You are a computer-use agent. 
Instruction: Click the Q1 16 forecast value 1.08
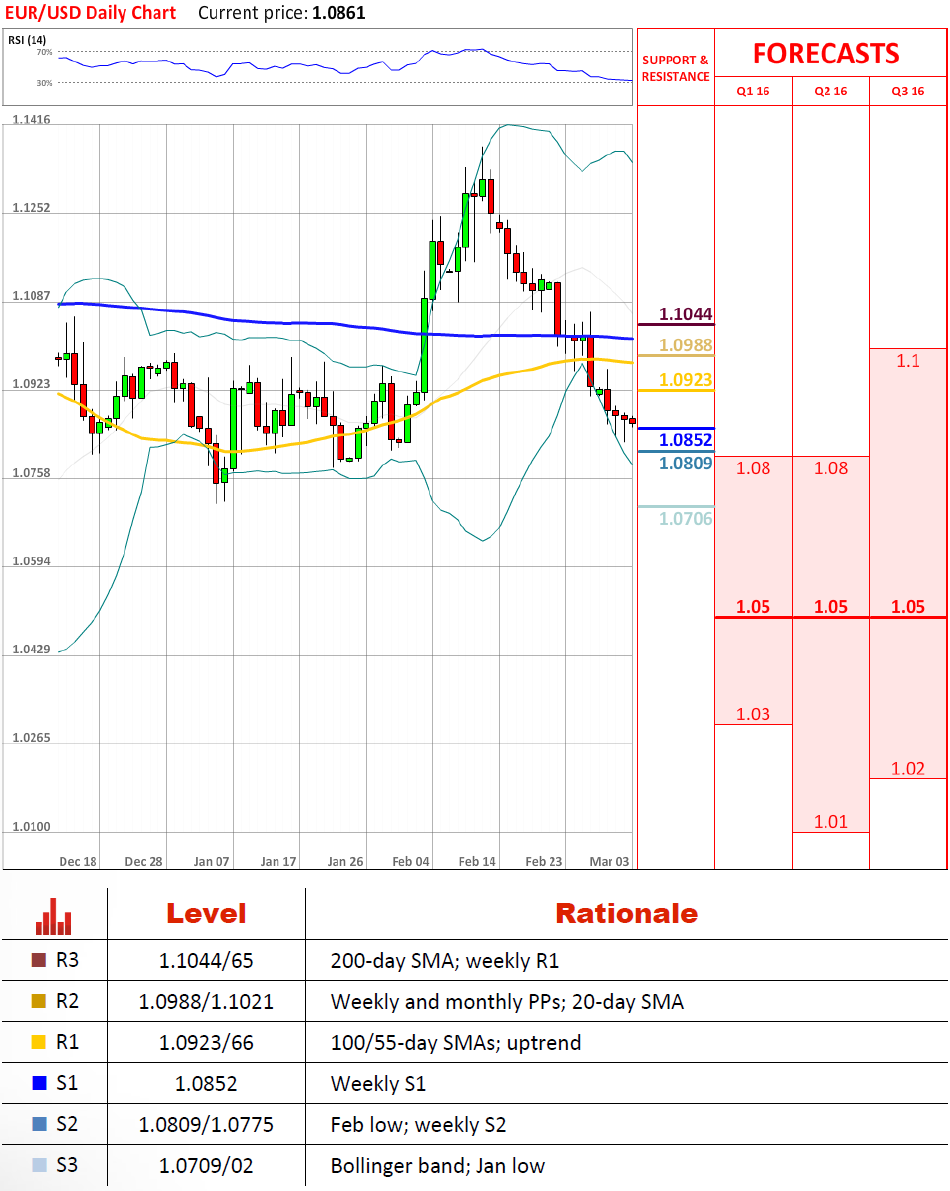tap(753, 468)
